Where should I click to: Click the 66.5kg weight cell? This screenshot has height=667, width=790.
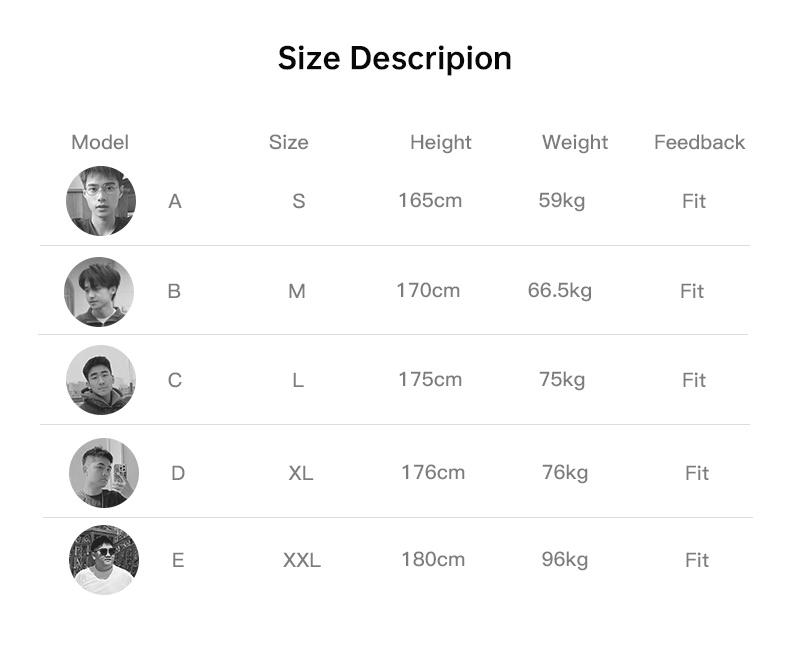(x=560, y=290)
